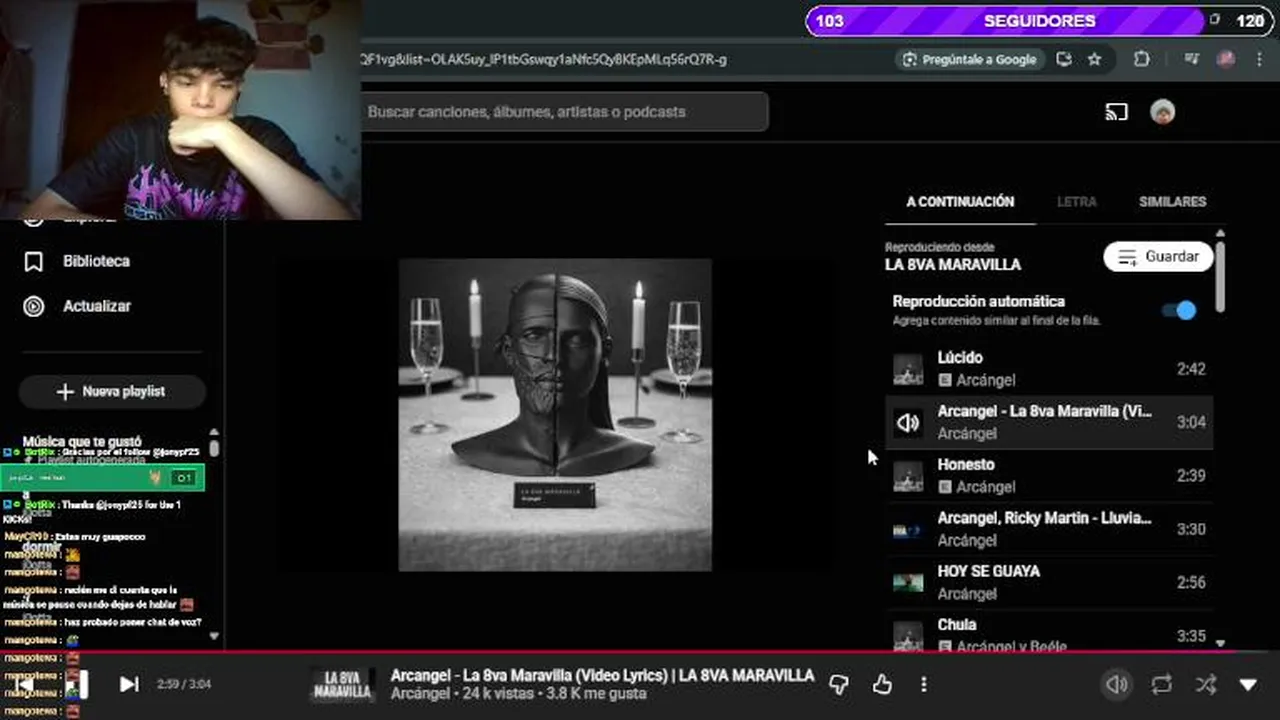
Task: Open the browser extensions puzzle icon
Action: coord(1142,59)
